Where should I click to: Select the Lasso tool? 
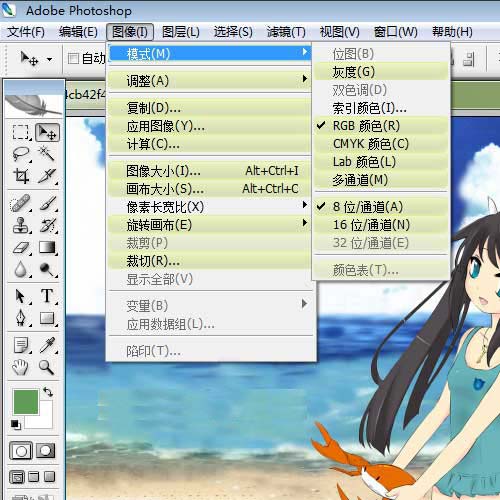pyautogui.click(x=21, y=154)
